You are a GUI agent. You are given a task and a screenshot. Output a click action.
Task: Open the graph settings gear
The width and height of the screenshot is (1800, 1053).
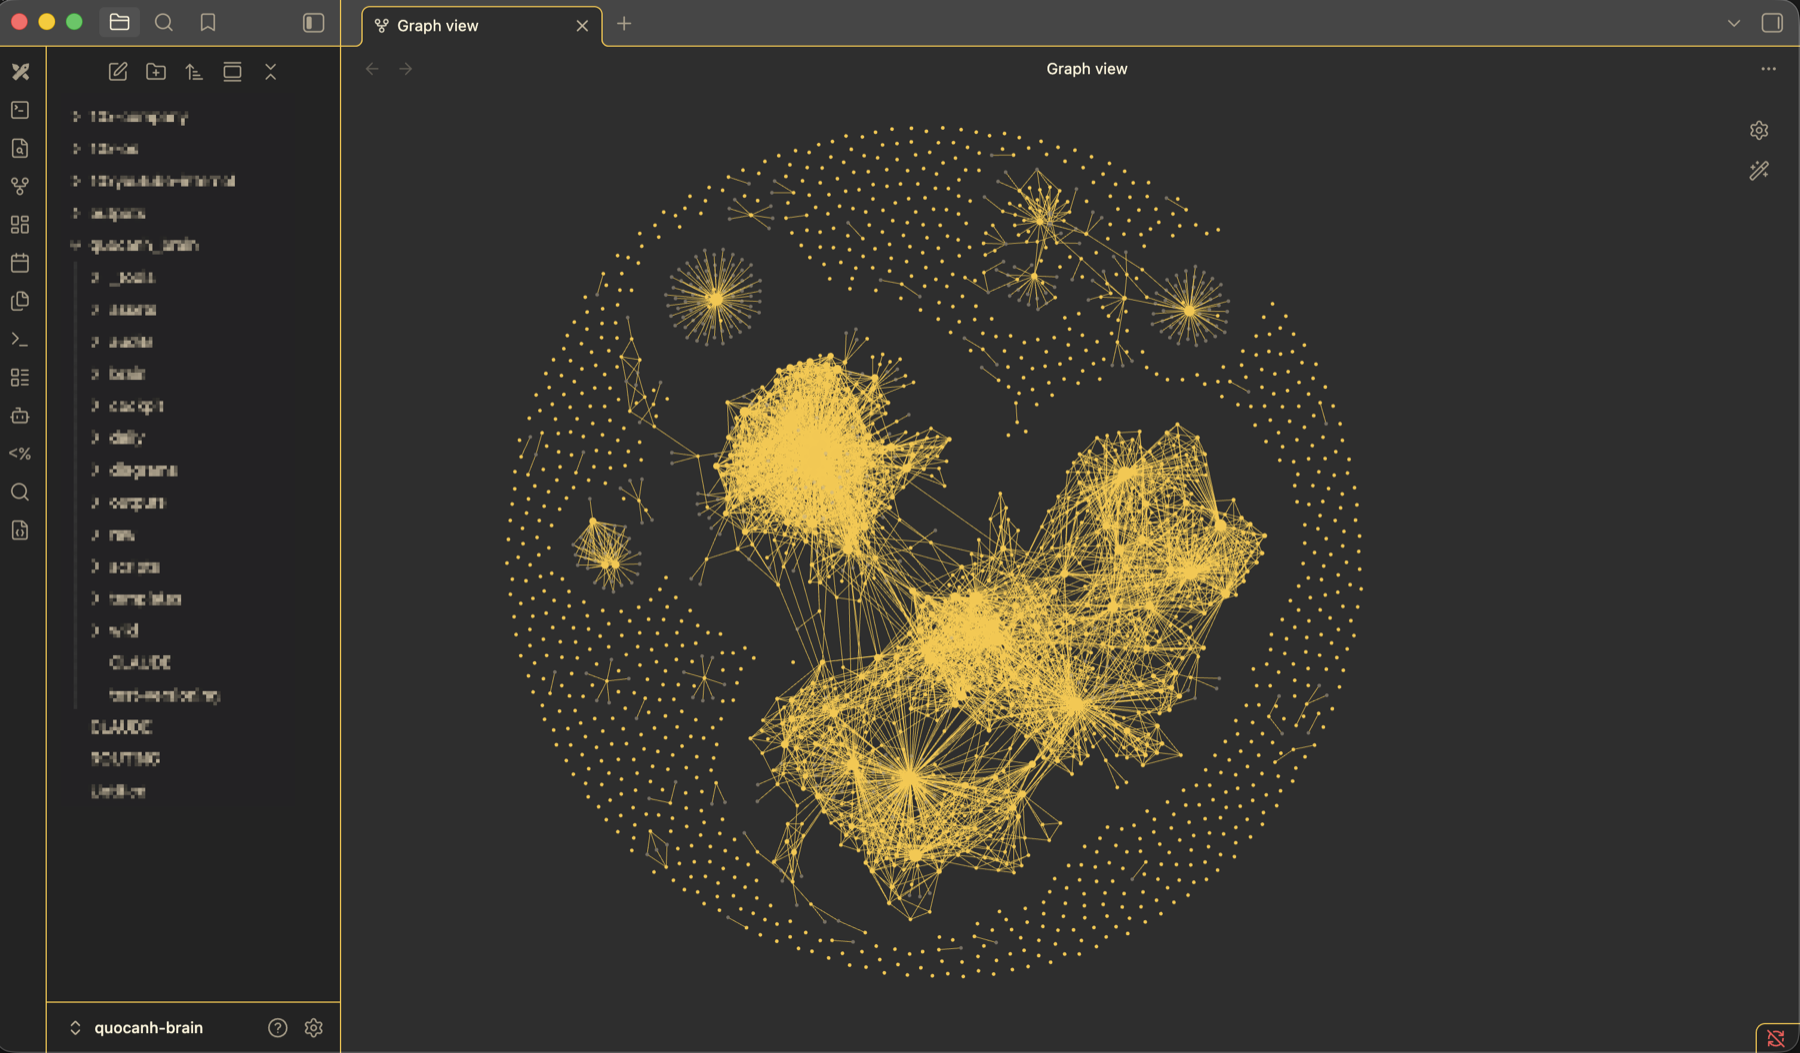(1759, 130)
